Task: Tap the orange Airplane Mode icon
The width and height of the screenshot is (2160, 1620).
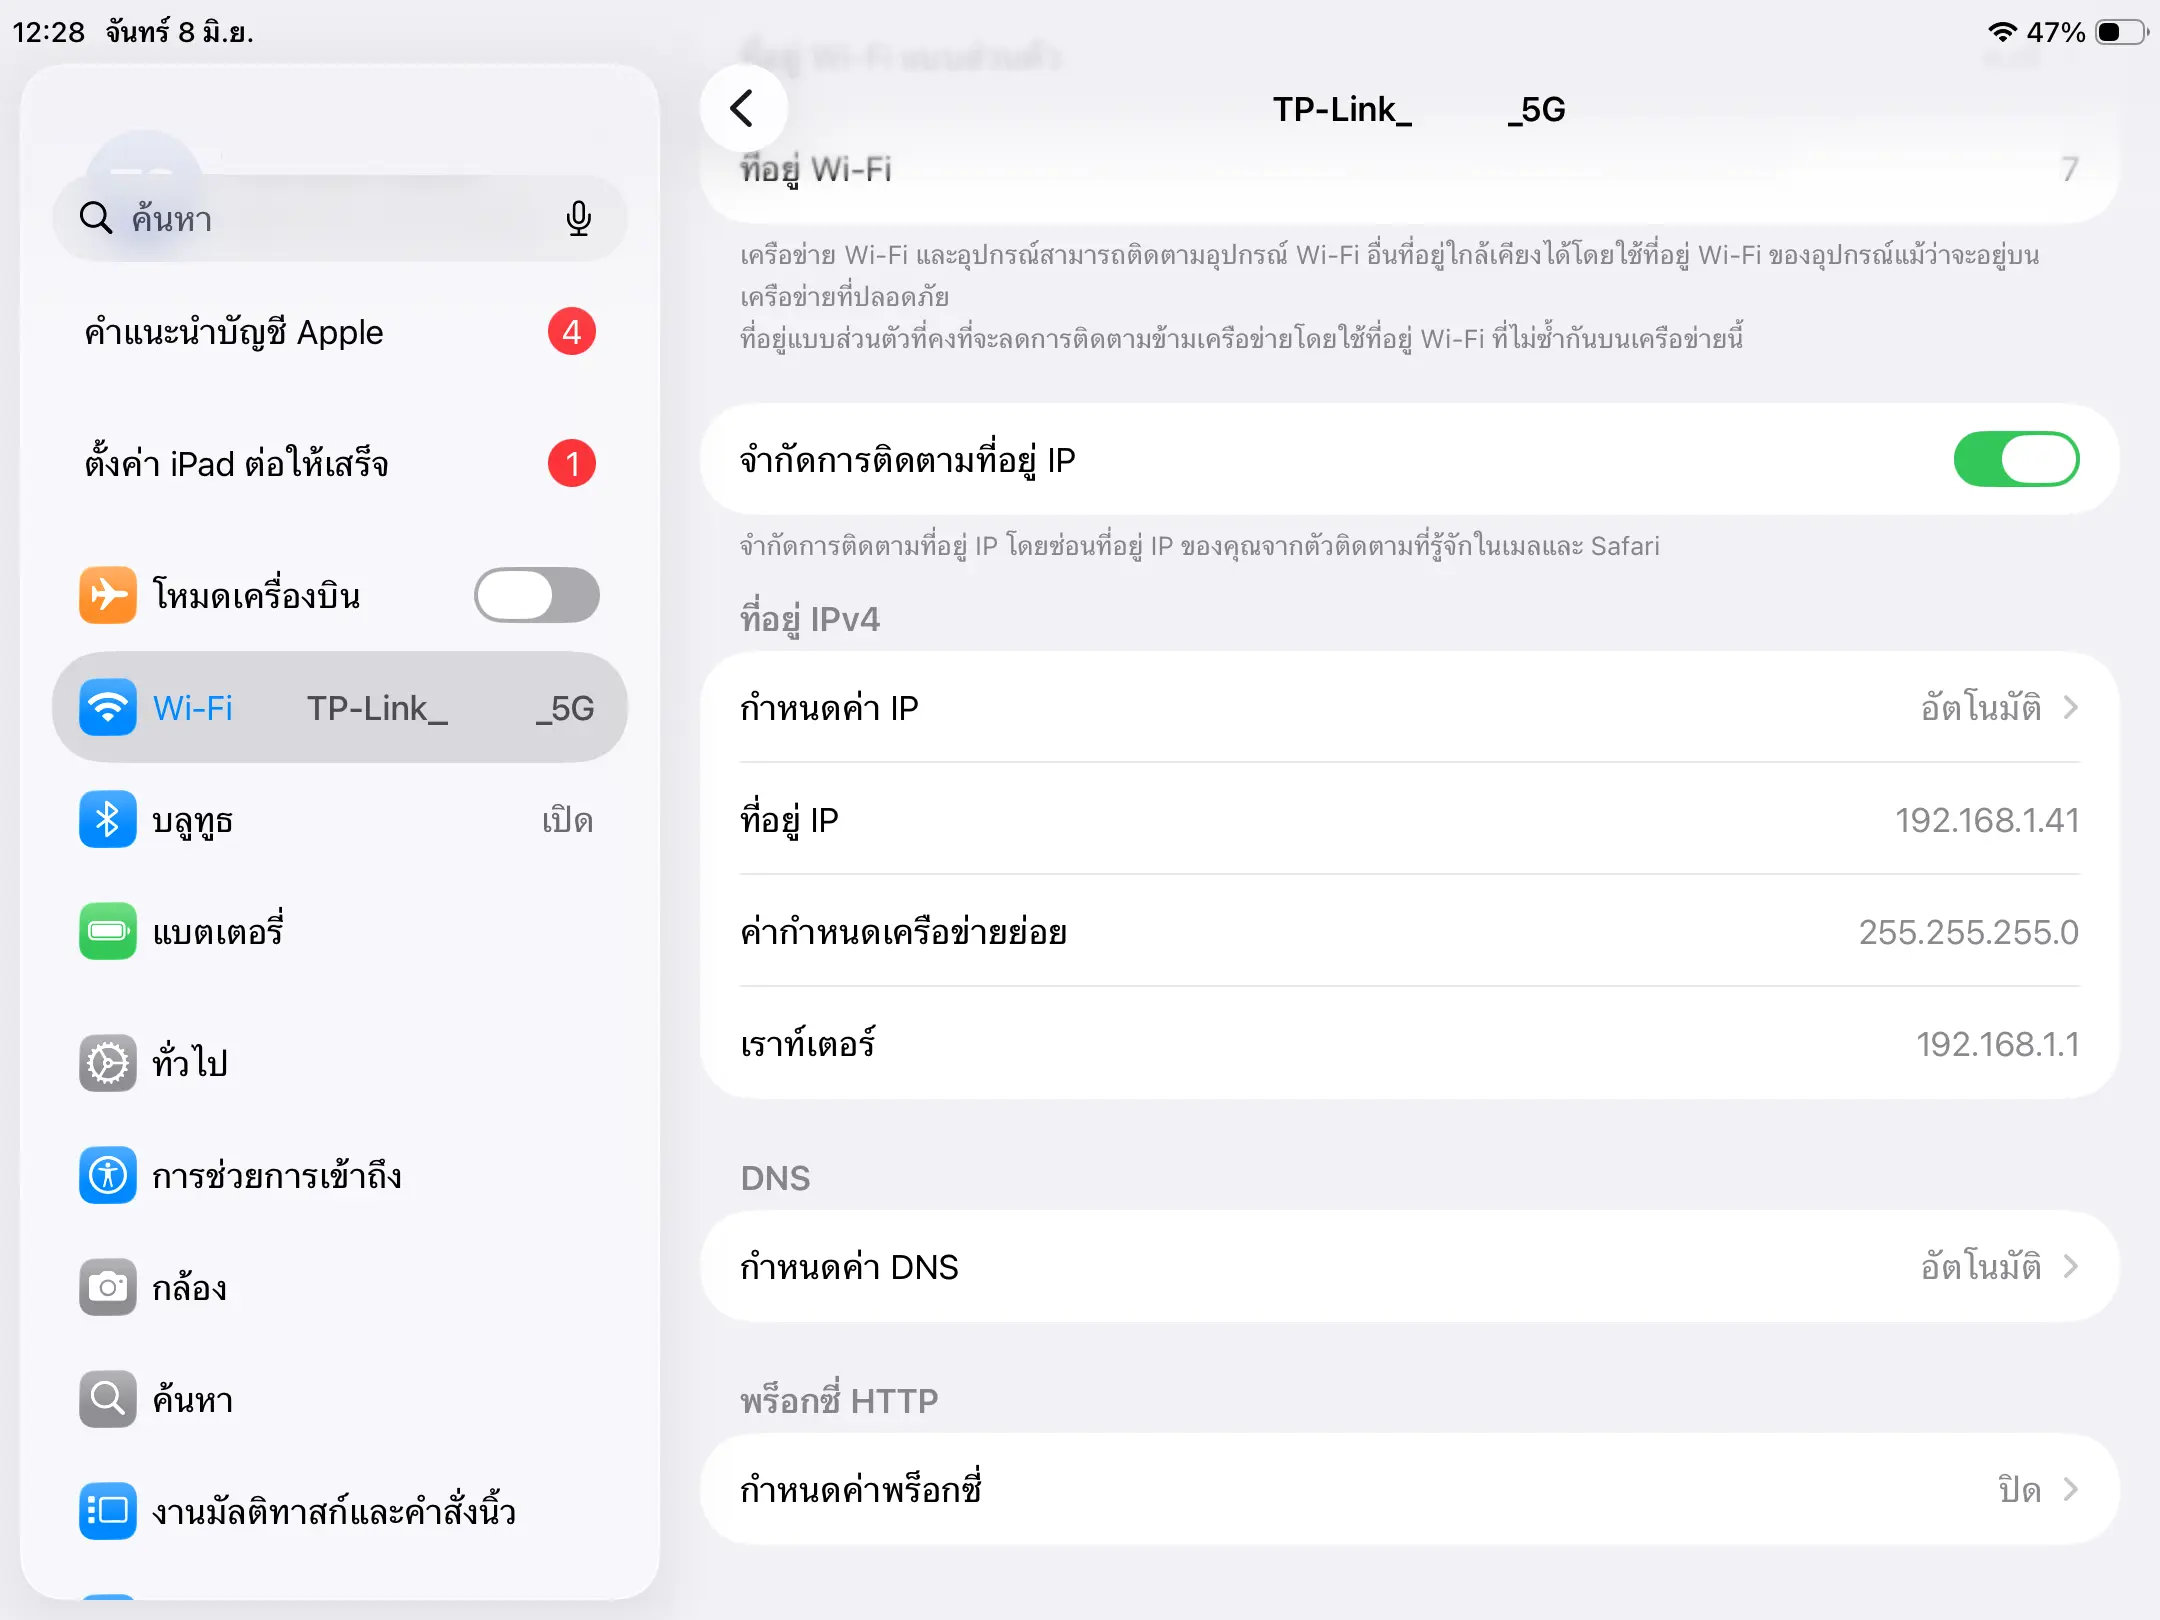Action: pyautogui.click(x=108, y=595)
